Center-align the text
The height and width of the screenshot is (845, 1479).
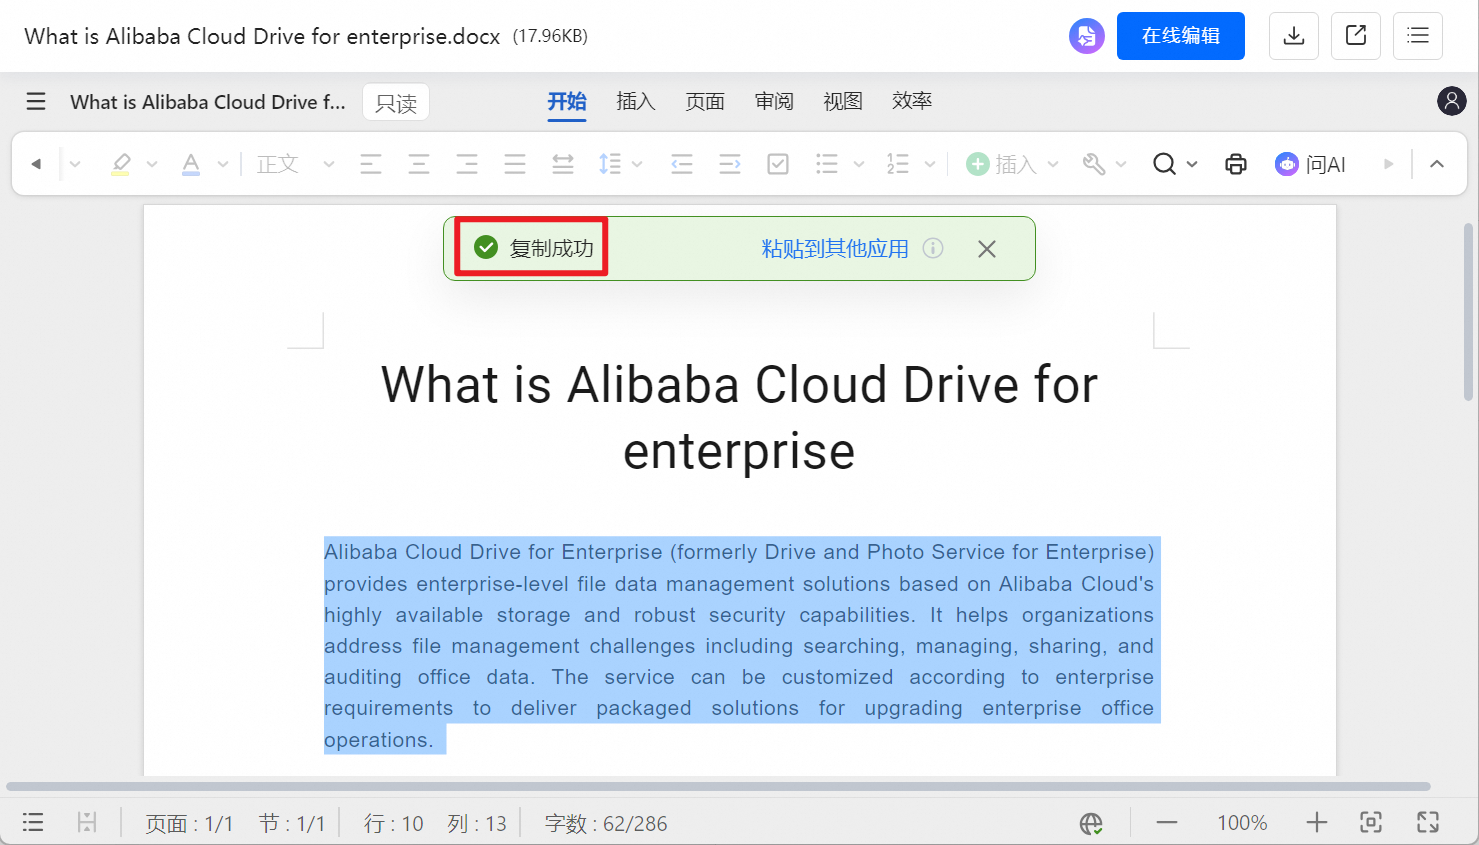pos(419,164)
